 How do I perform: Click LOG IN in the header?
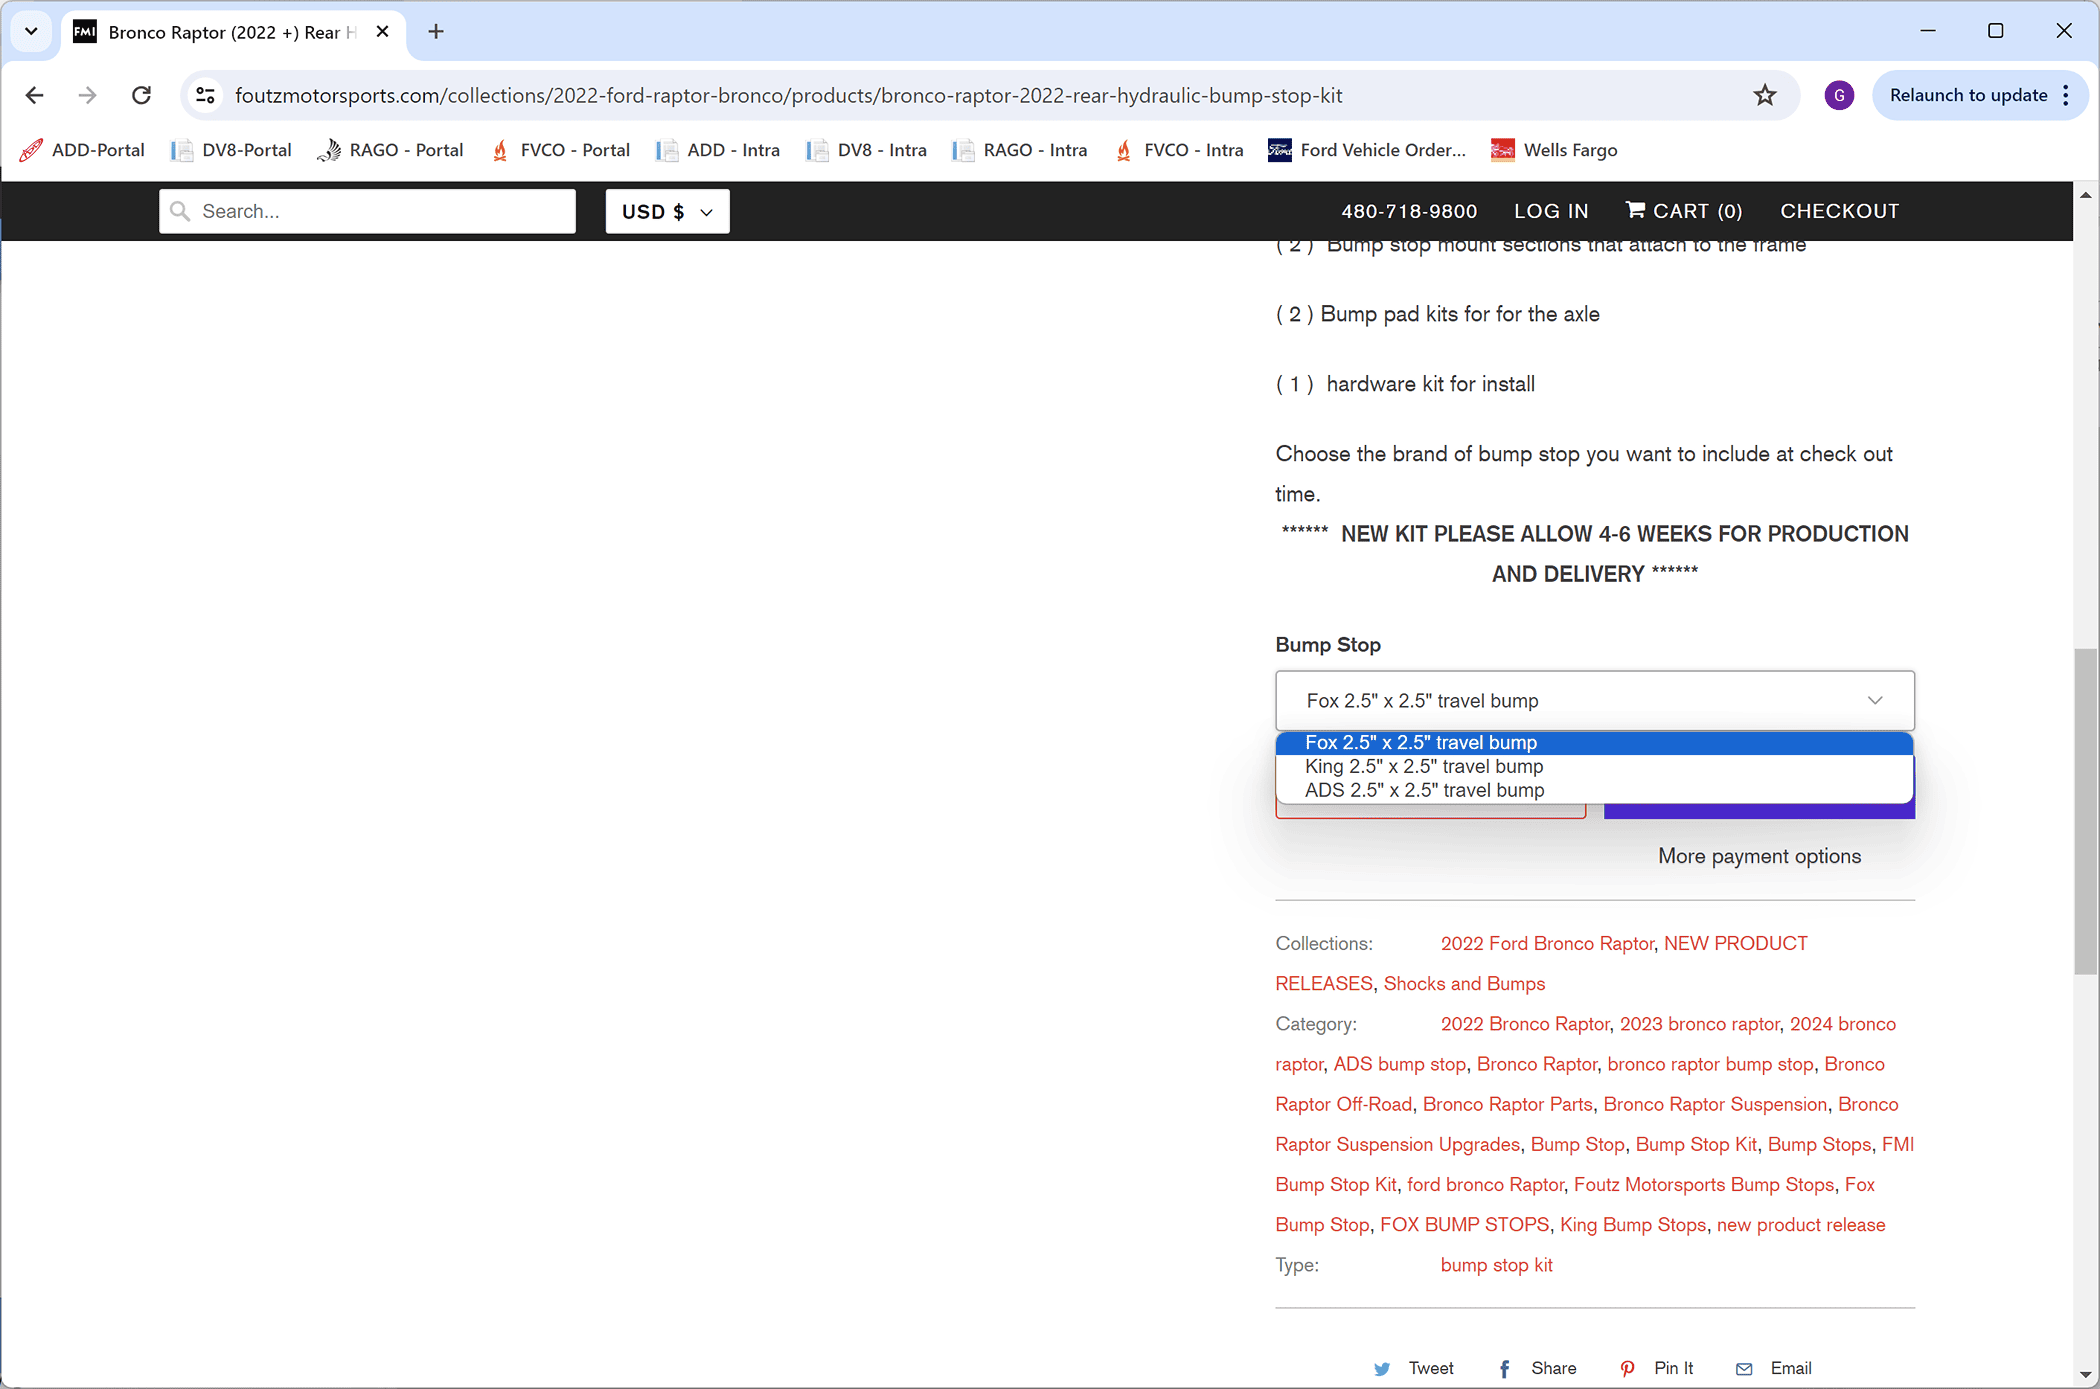coord(1551,211)
